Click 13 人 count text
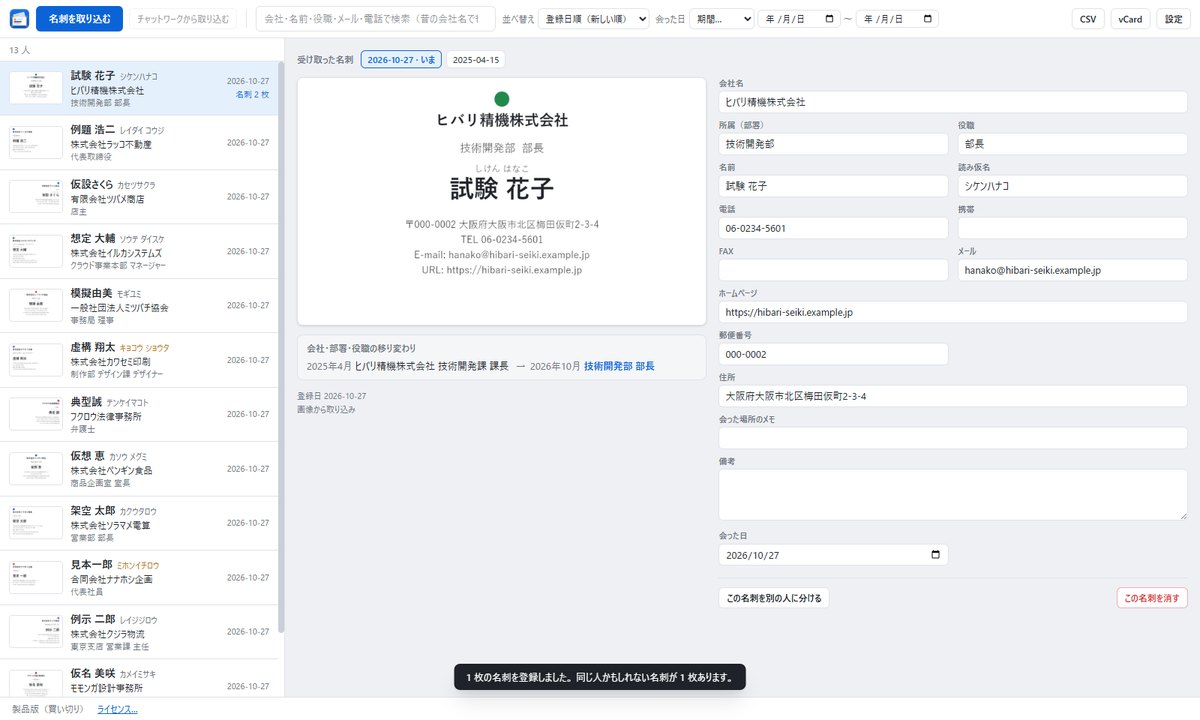Screen dimensions: 1200x720 (x=19, y=50)
